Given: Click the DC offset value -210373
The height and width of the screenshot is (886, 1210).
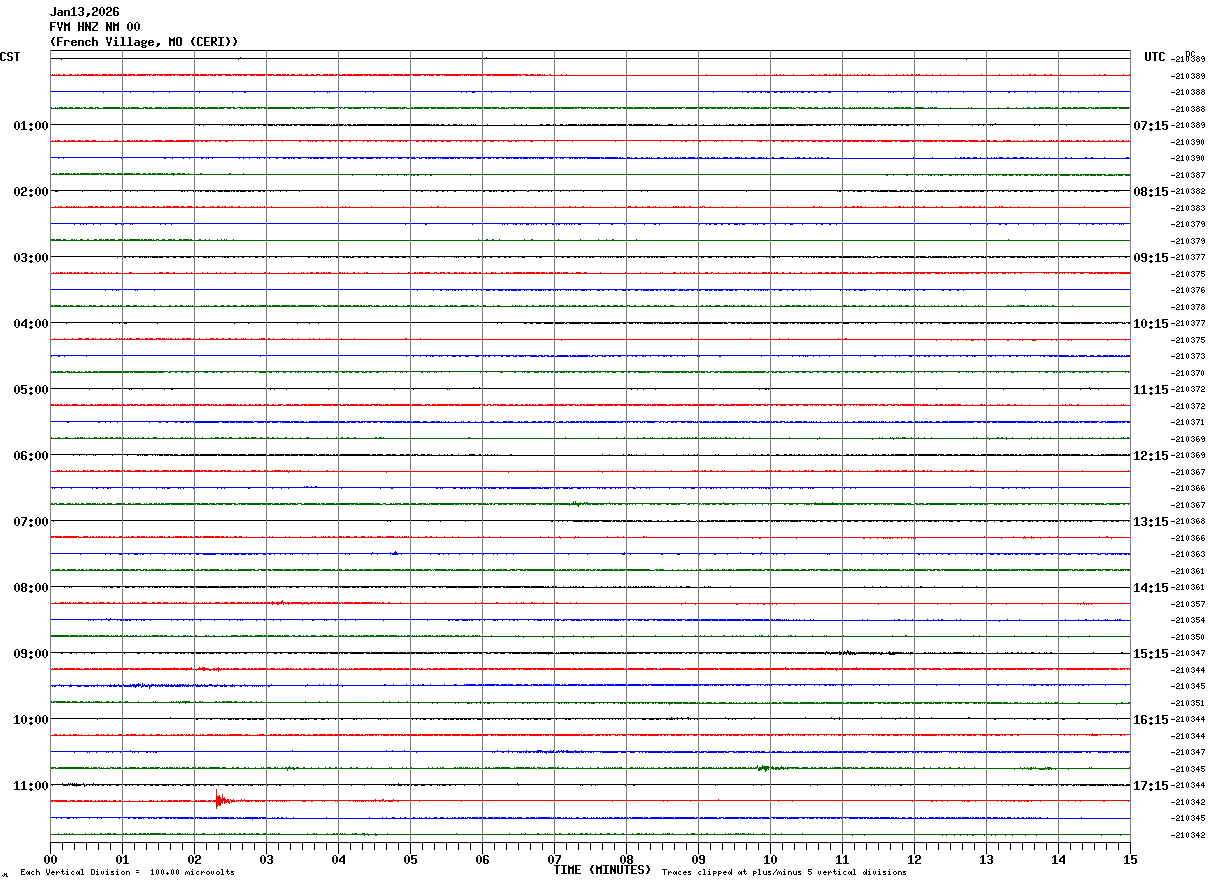Looking at the screenshot, I should click(1188, 356).
